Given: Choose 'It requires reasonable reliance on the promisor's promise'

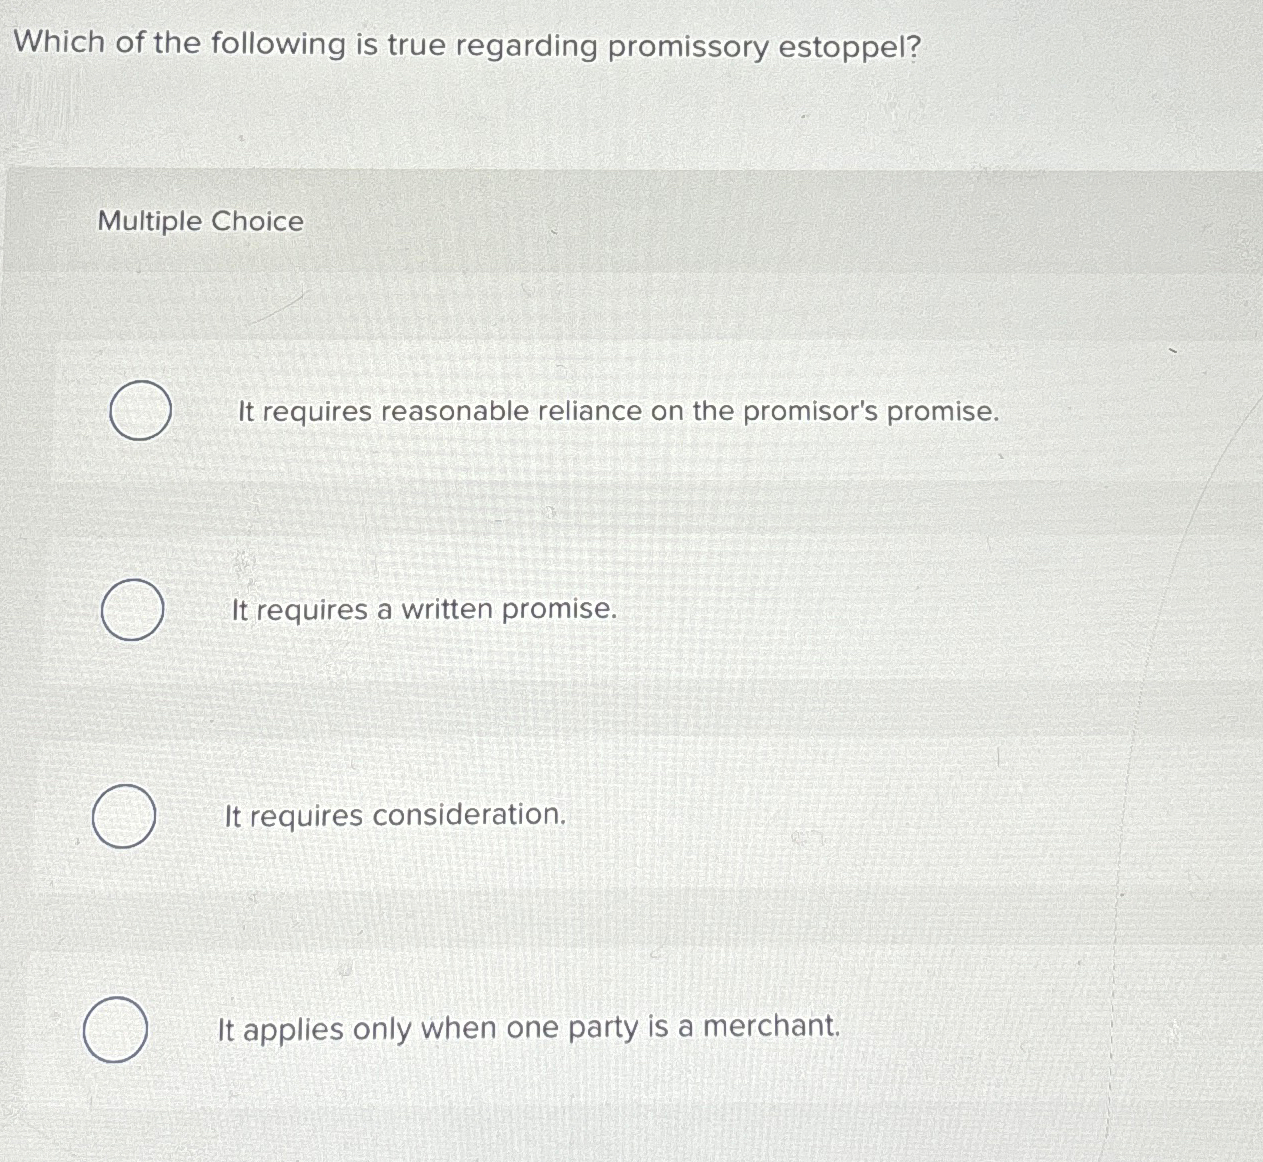Looking at the screenshot, I should tap(616, 411).
